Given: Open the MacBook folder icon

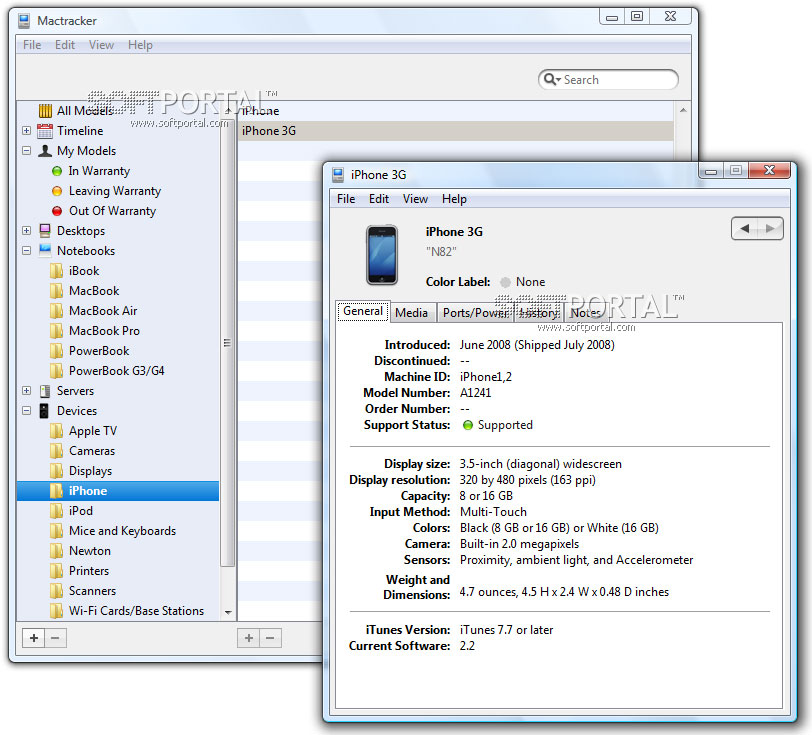Looking at the screenshot, I should coord(56,291).
